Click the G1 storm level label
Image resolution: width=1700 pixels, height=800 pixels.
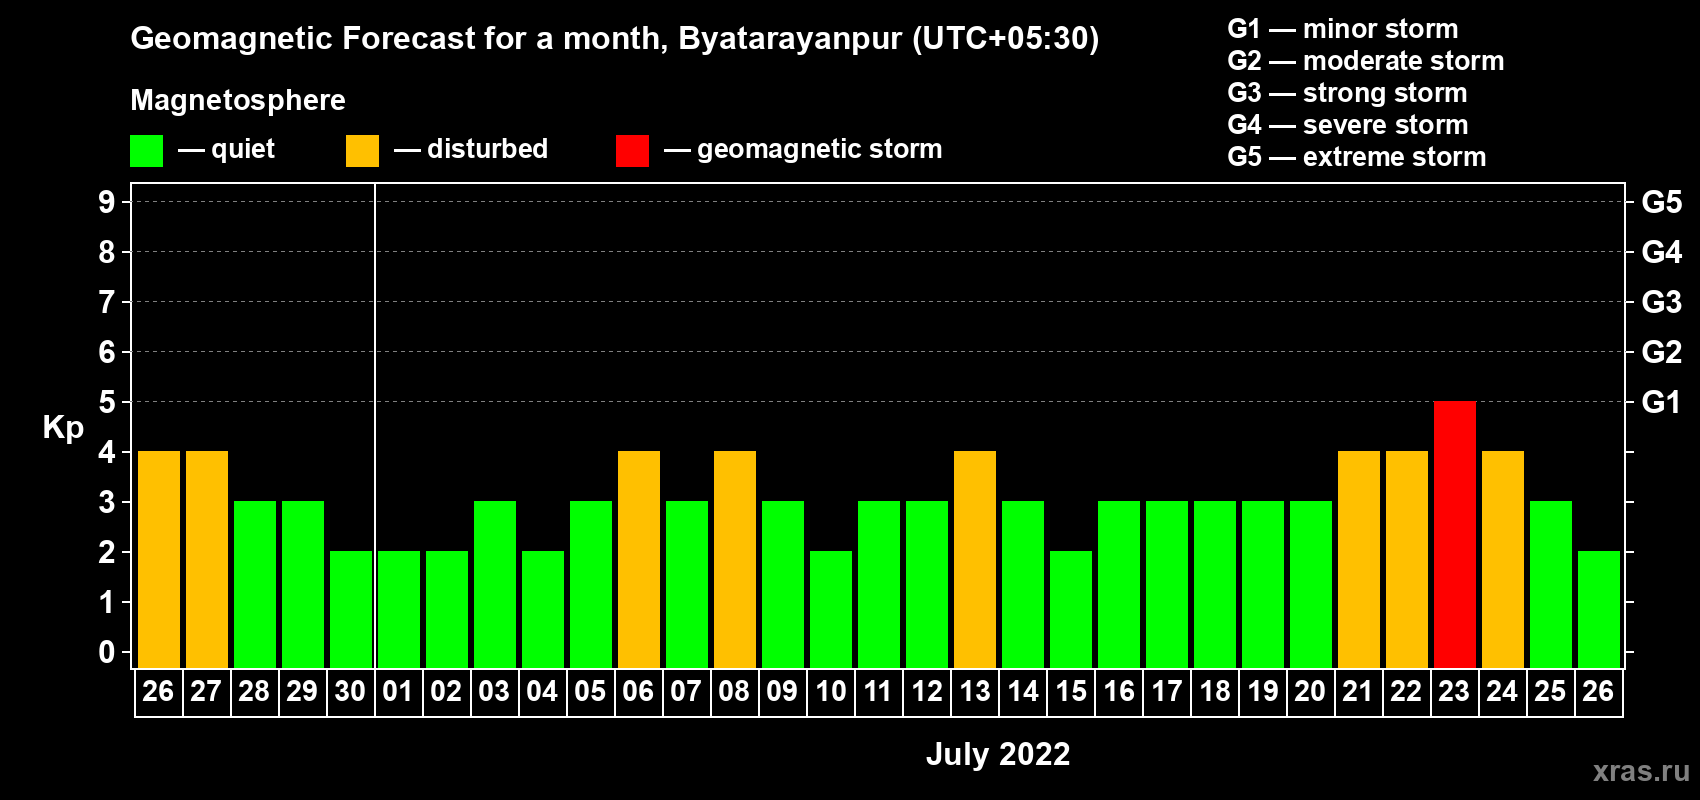pyautogui.click(x=1661, y=402)
